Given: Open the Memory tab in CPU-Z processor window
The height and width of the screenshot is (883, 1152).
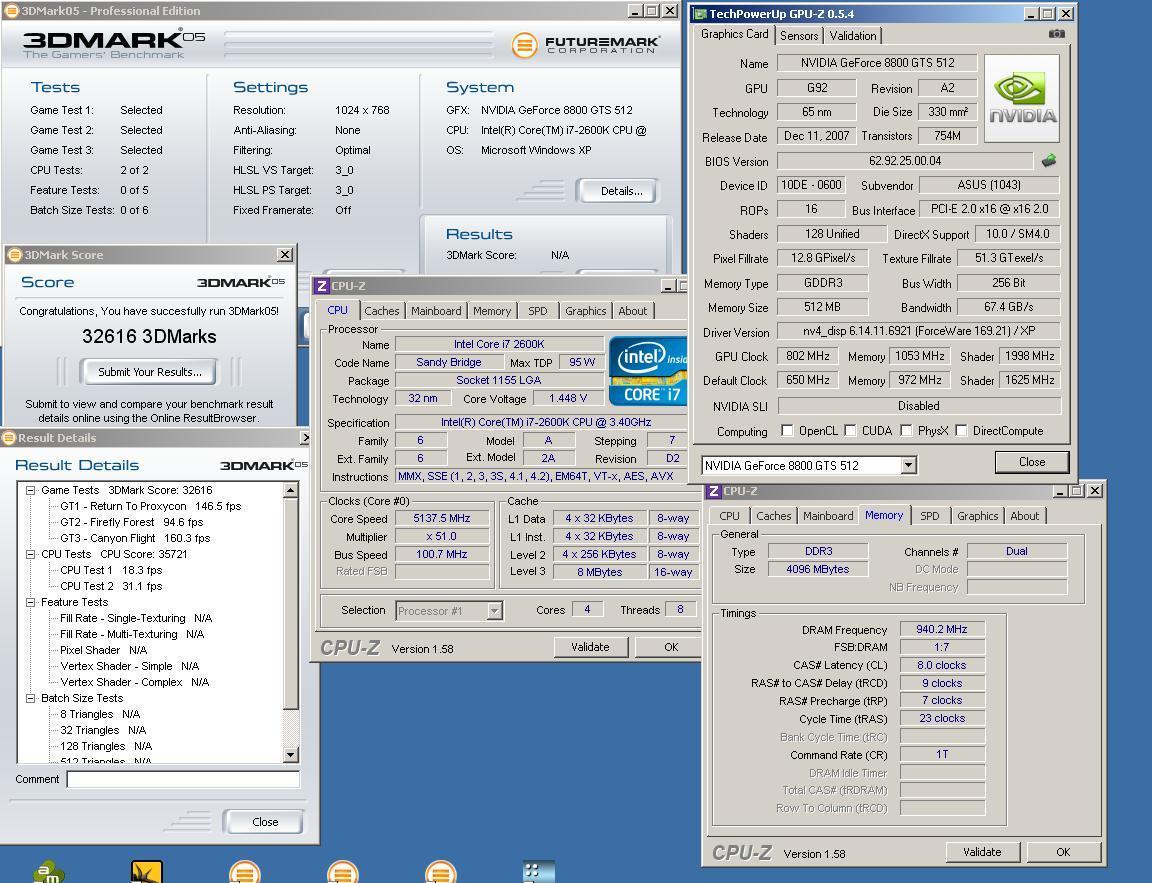Looking at the screenshot, I should pos(492,311).
